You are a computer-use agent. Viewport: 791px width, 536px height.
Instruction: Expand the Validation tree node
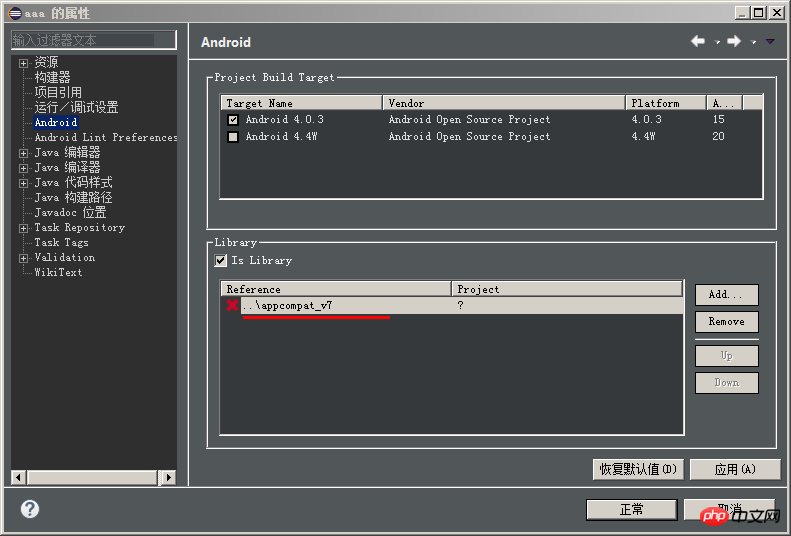coord(23,258)
